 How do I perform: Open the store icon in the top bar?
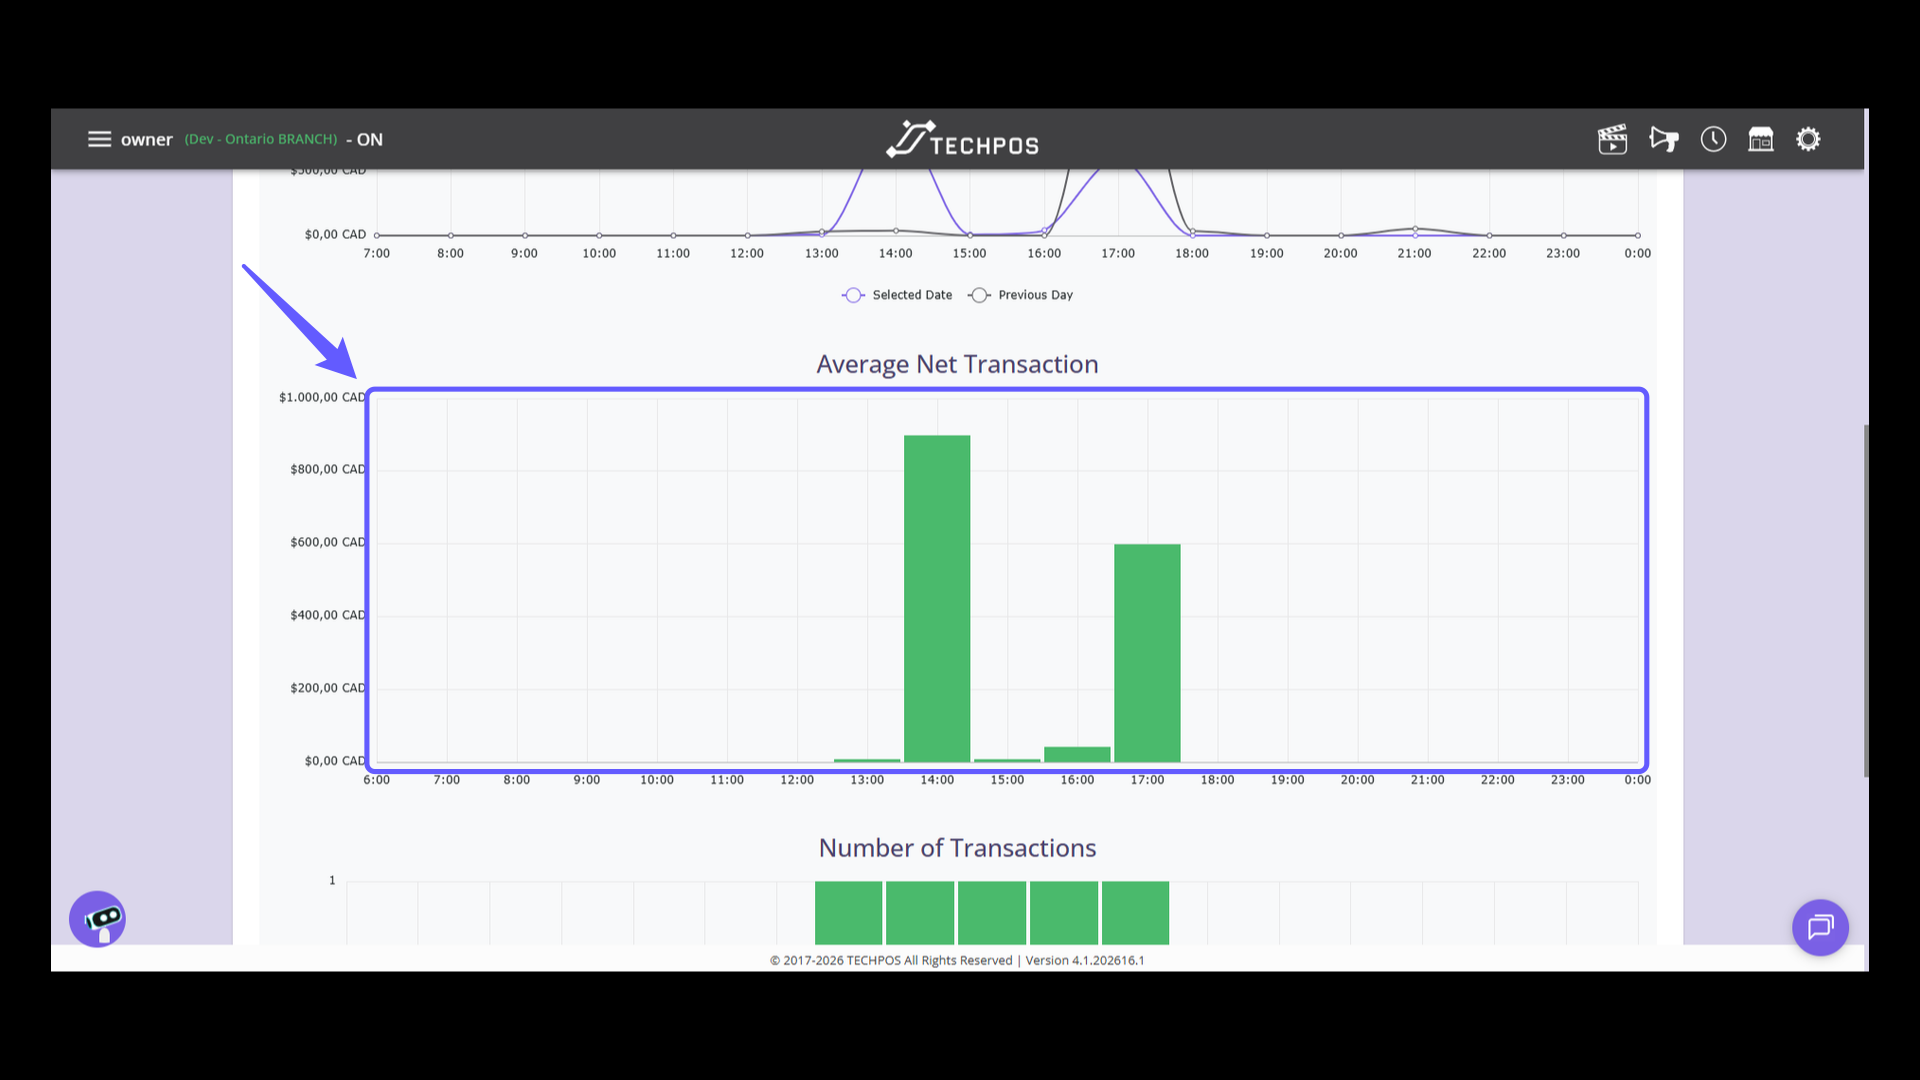[x=1761, y=139]
